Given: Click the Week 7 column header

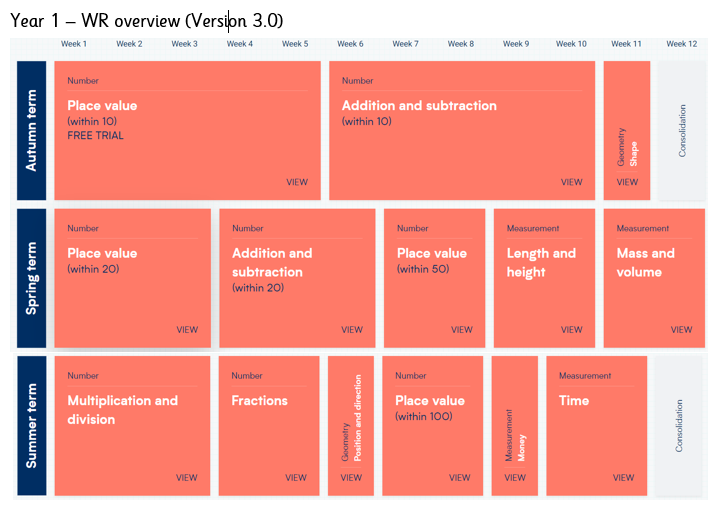Looking at the screenshot, I should 405,44.
